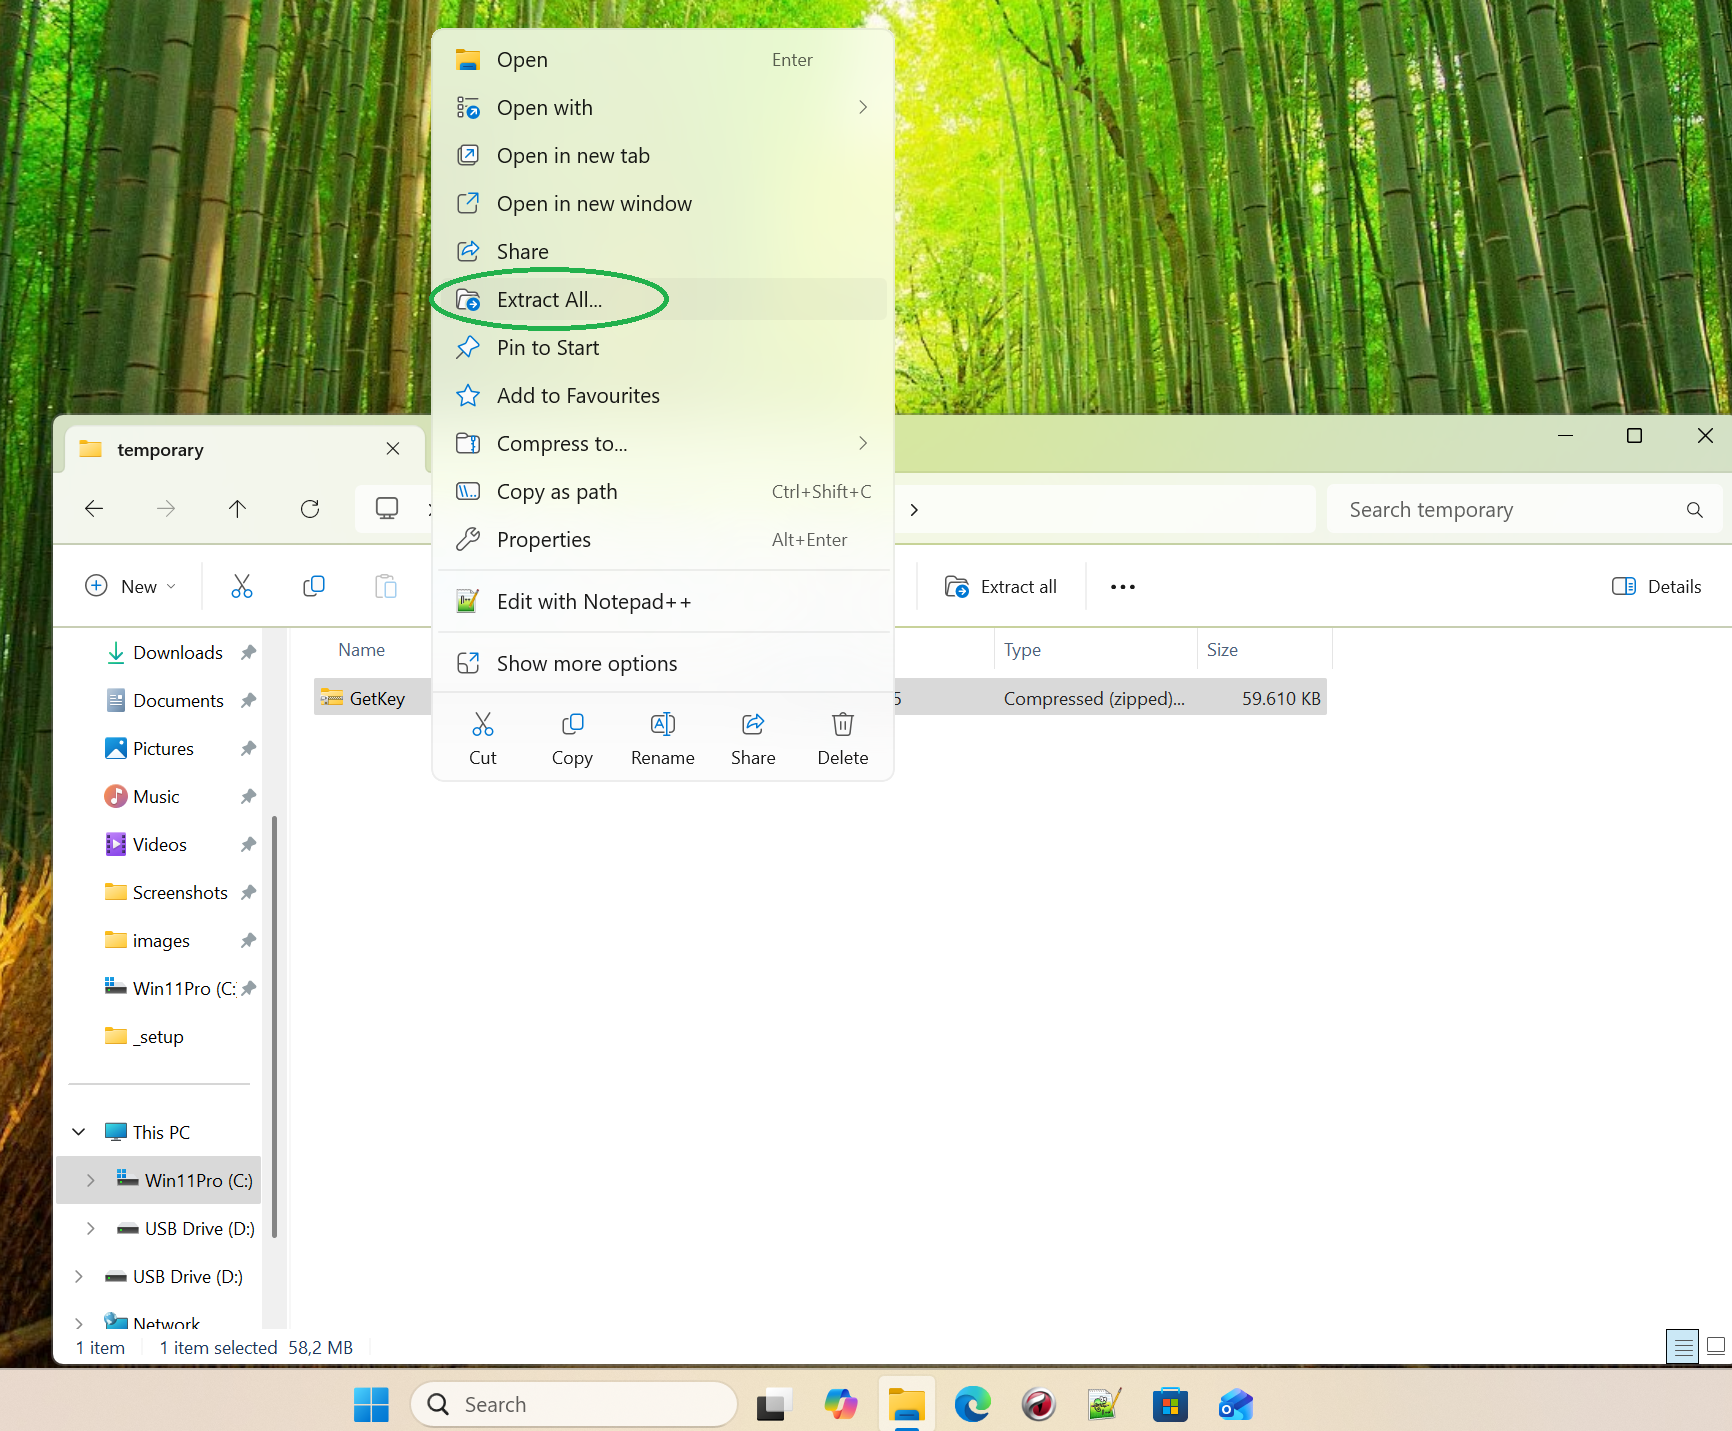Click the Rename icon in the context menu
Viewport: 1732px width, 1431px height.
click(662, 737)
